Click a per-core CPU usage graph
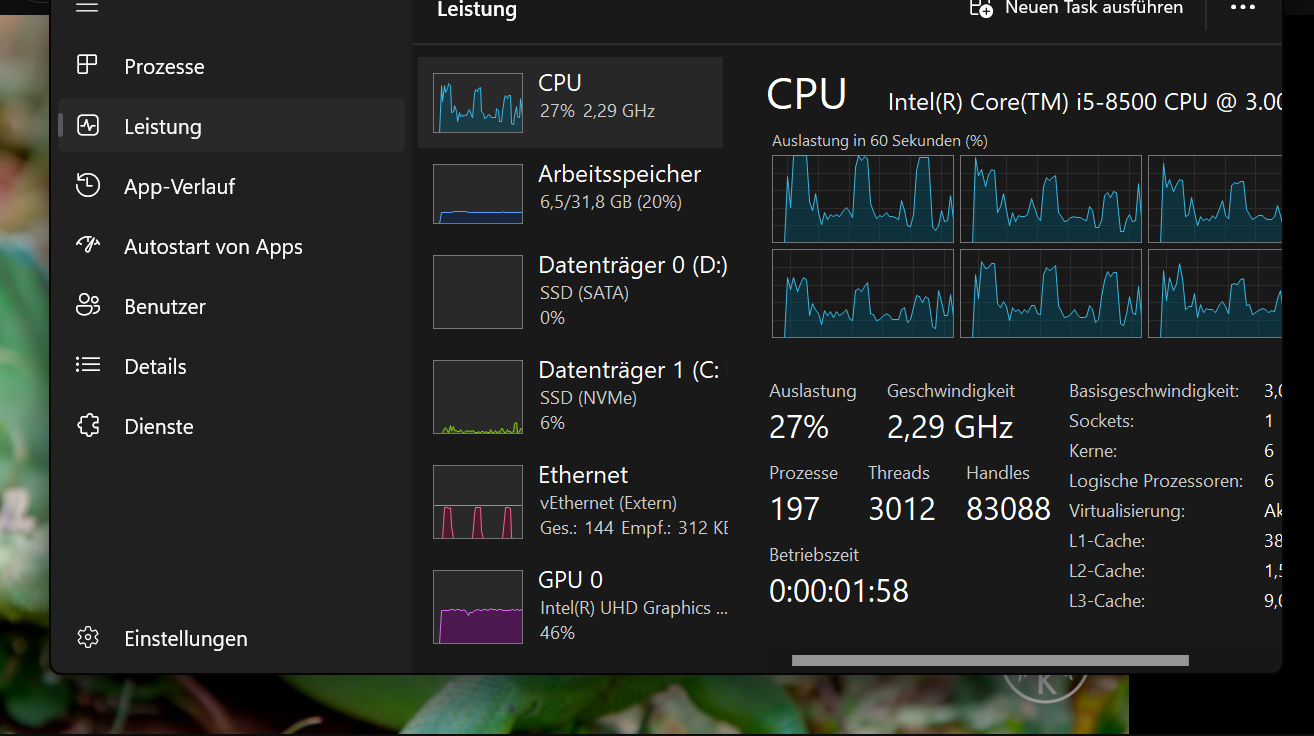The height and width of the screenshot is (736, 1314). pyautogui.click(x=862, y=199)
